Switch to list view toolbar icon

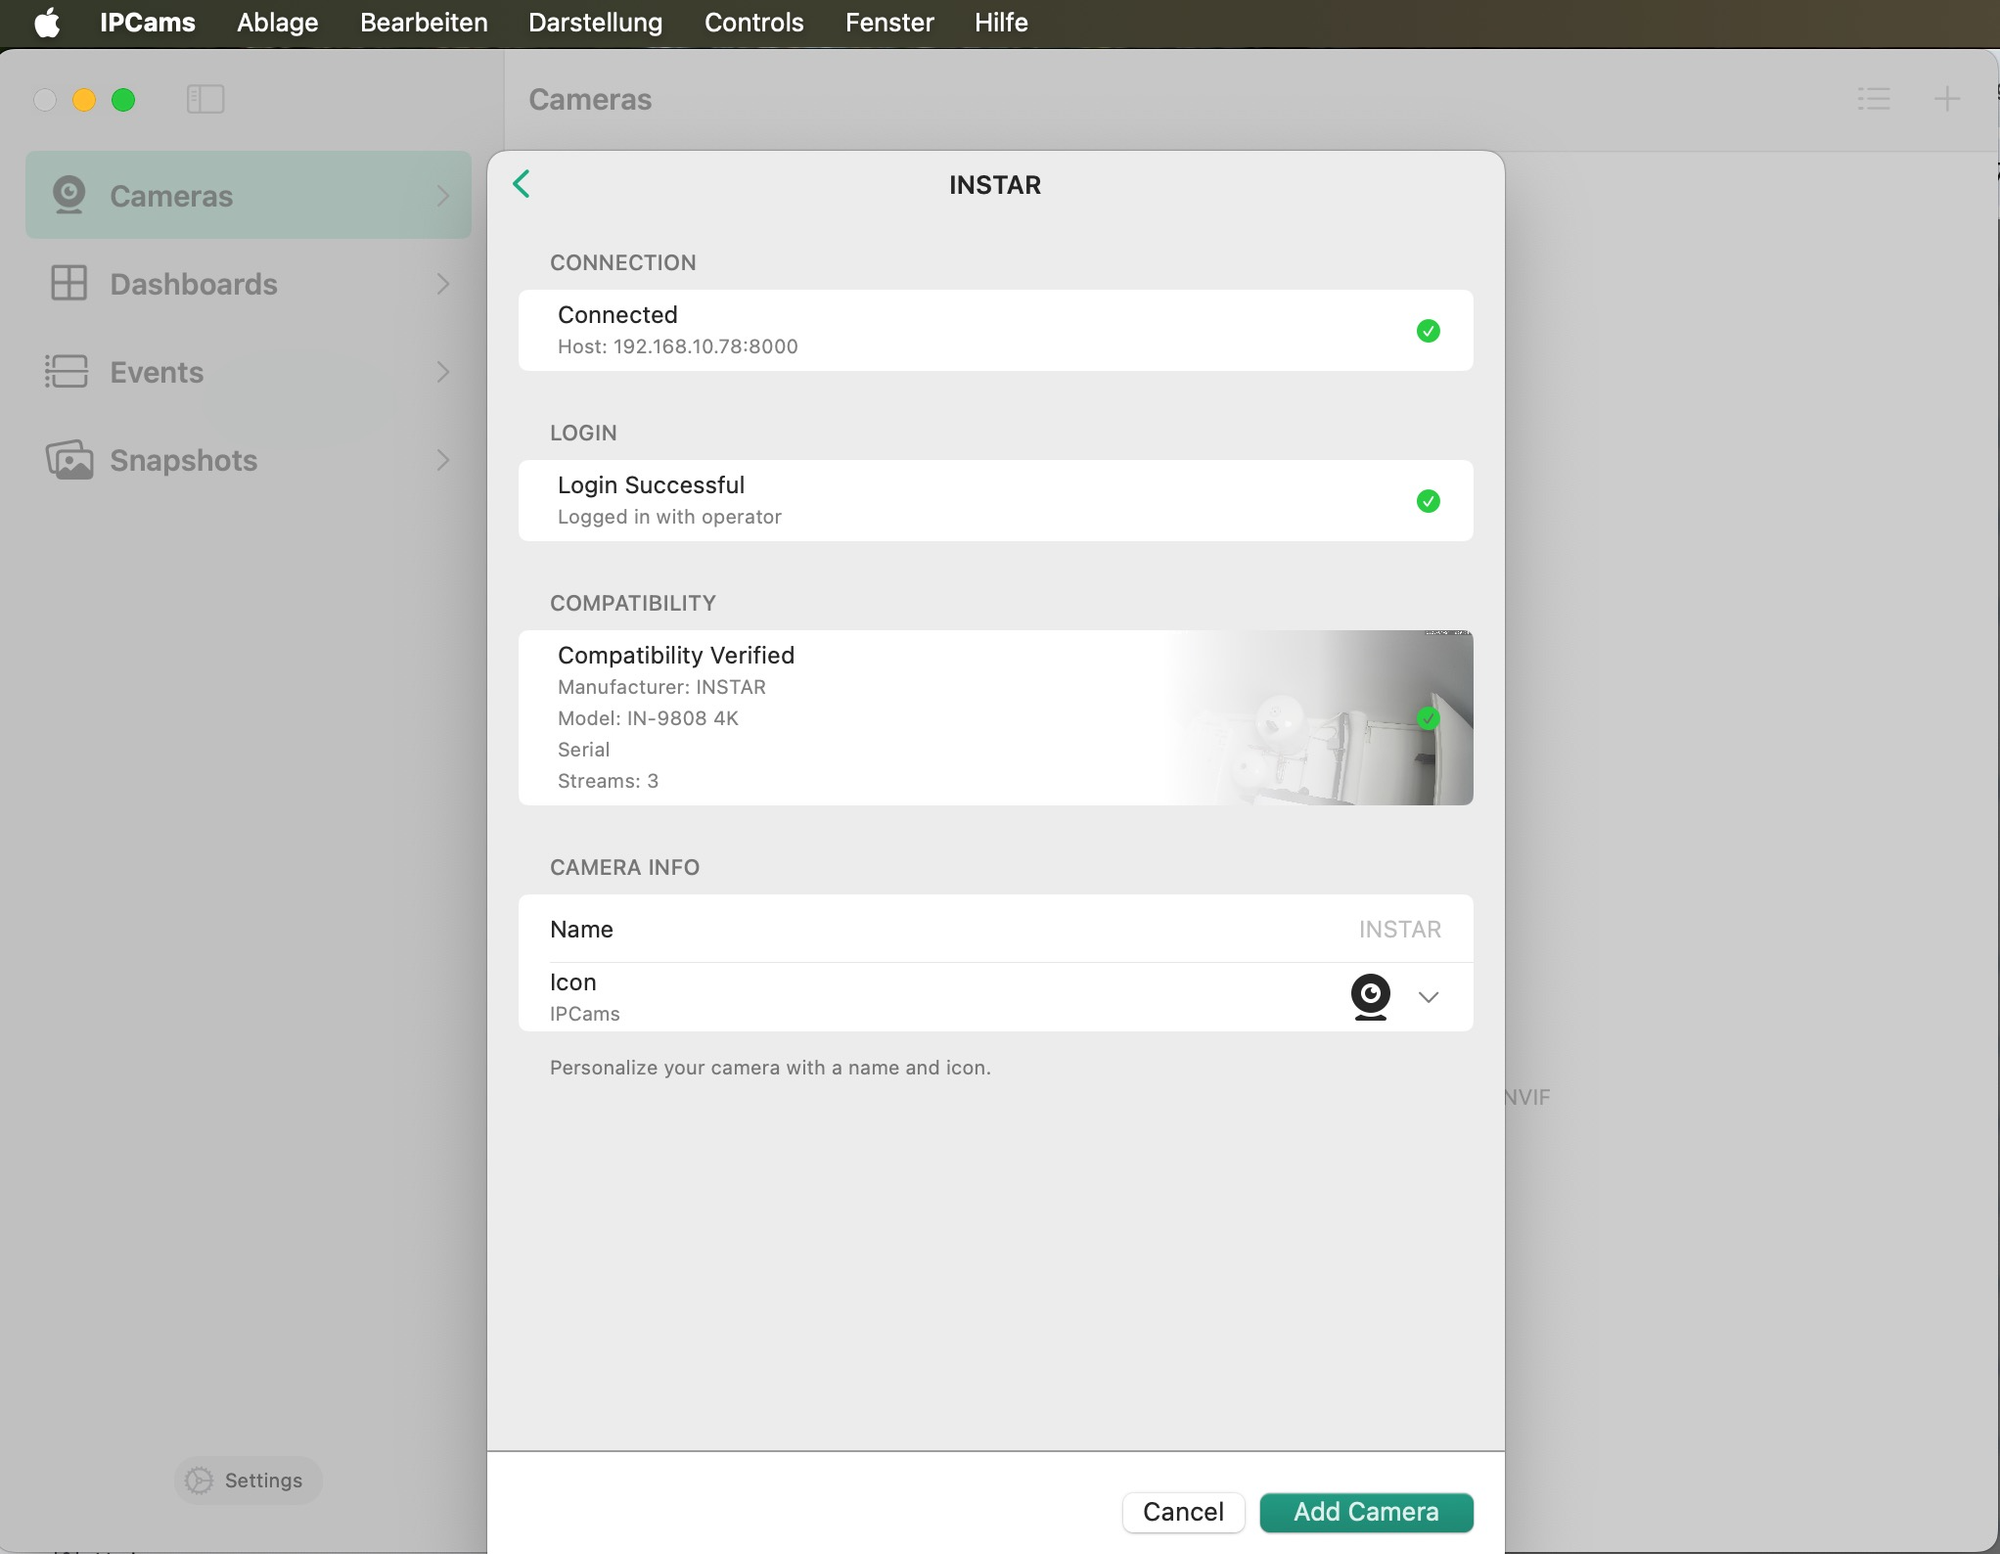(x=1873, y=99)
